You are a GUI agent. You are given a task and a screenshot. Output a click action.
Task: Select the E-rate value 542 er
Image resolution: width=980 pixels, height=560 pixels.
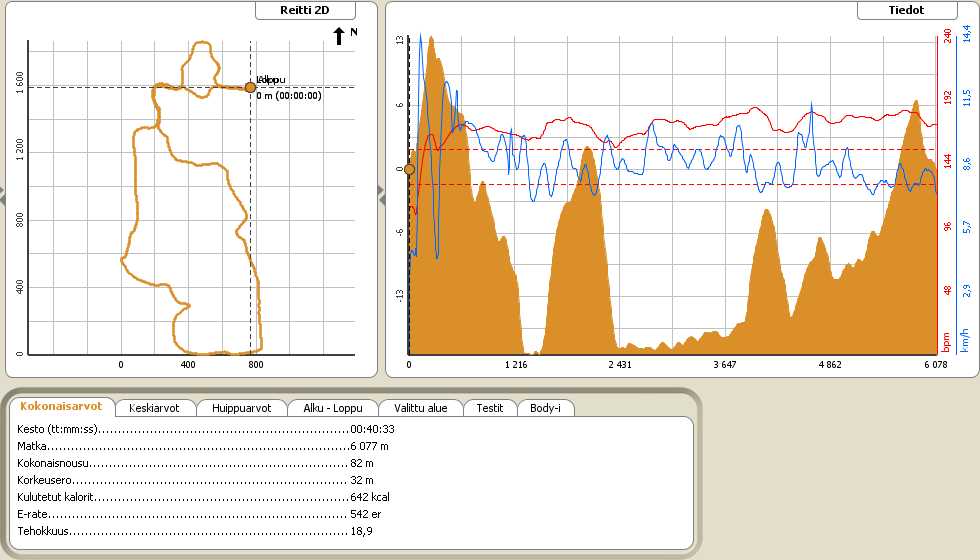366,514
